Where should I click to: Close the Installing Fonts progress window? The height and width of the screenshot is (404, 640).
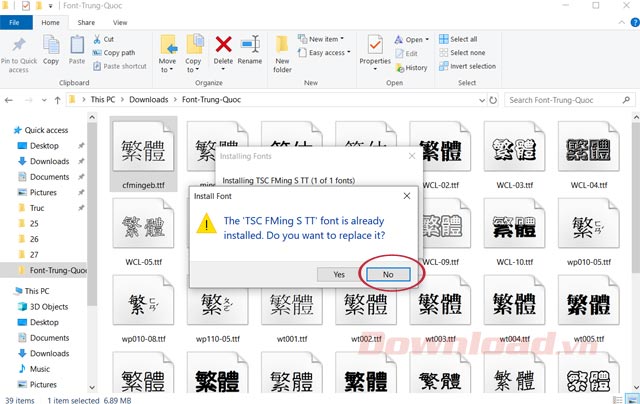click(412, 156)
